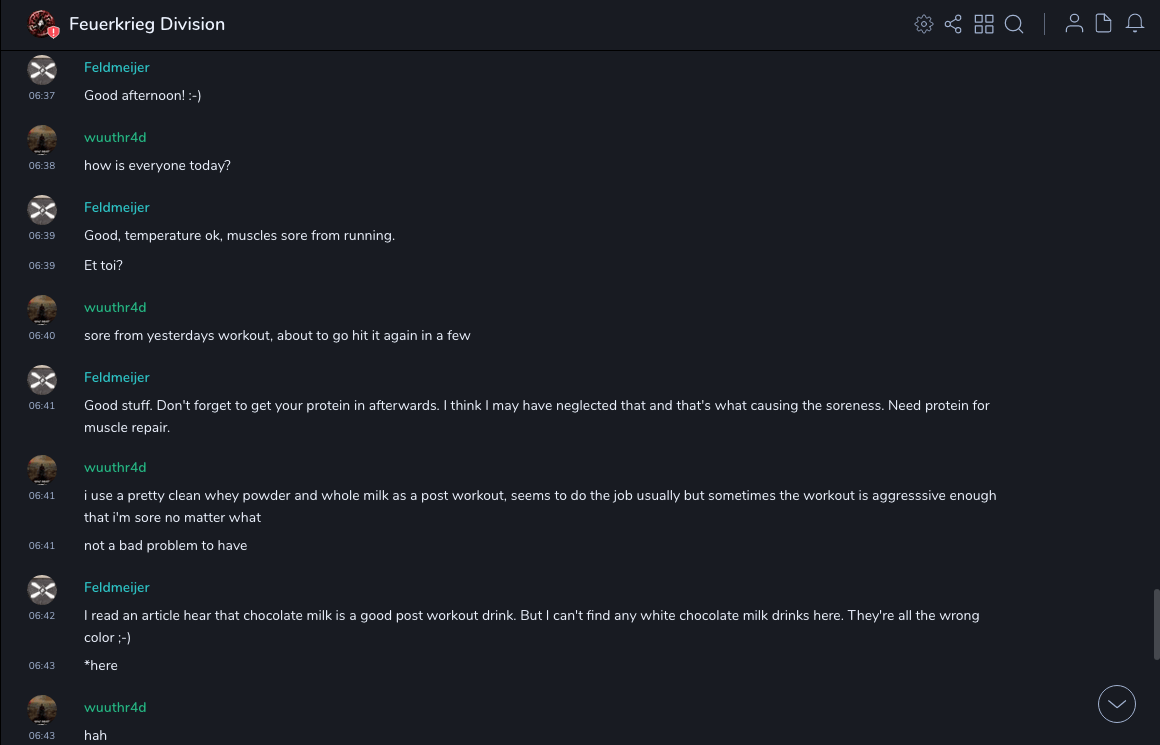Image resolution: width=1160 pixels, height=745 pixels.
Task: Search messages with magnifier icon
Action: click(1014, 24)
